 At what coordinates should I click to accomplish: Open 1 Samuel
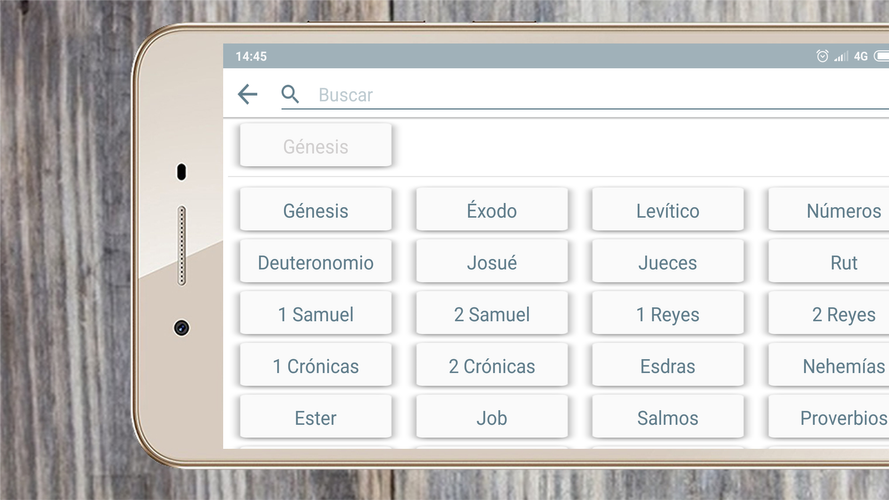[x=315, y=314]
